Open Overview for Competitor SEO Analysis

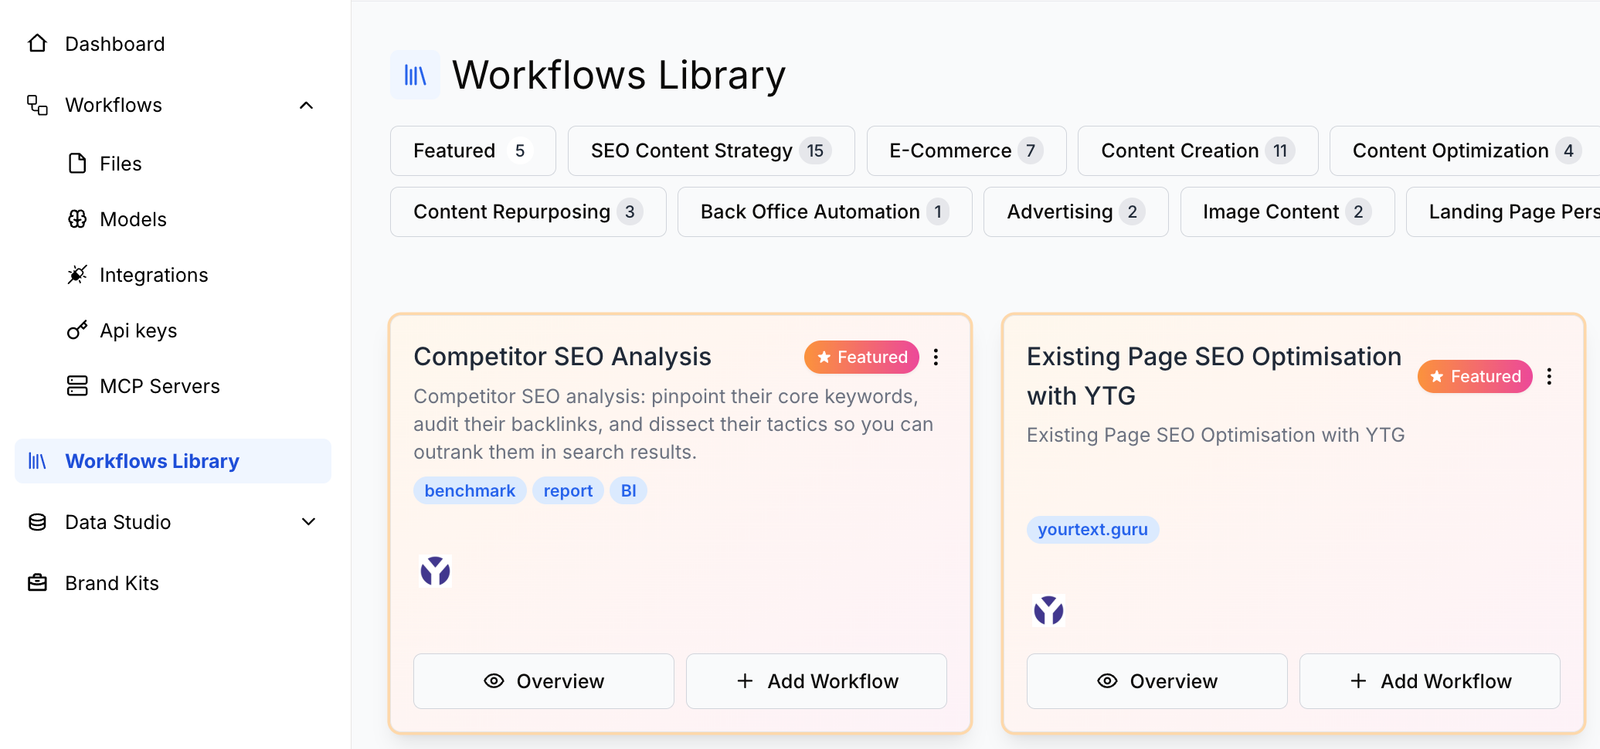coord(544,681)
